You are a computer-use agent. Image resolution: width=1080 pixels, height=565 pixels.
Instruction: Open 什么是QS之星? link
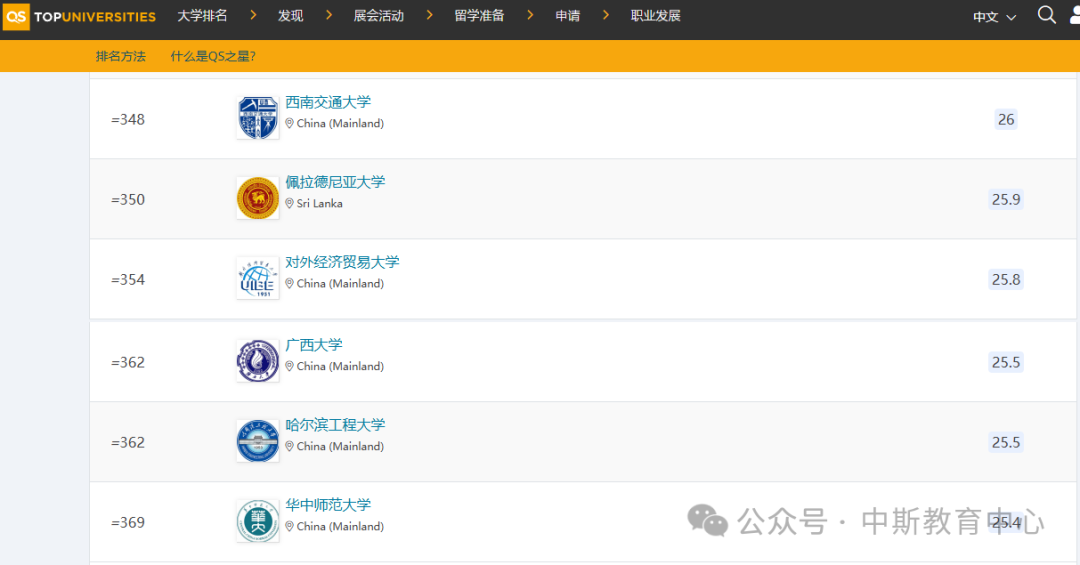[x=213, y=56]
